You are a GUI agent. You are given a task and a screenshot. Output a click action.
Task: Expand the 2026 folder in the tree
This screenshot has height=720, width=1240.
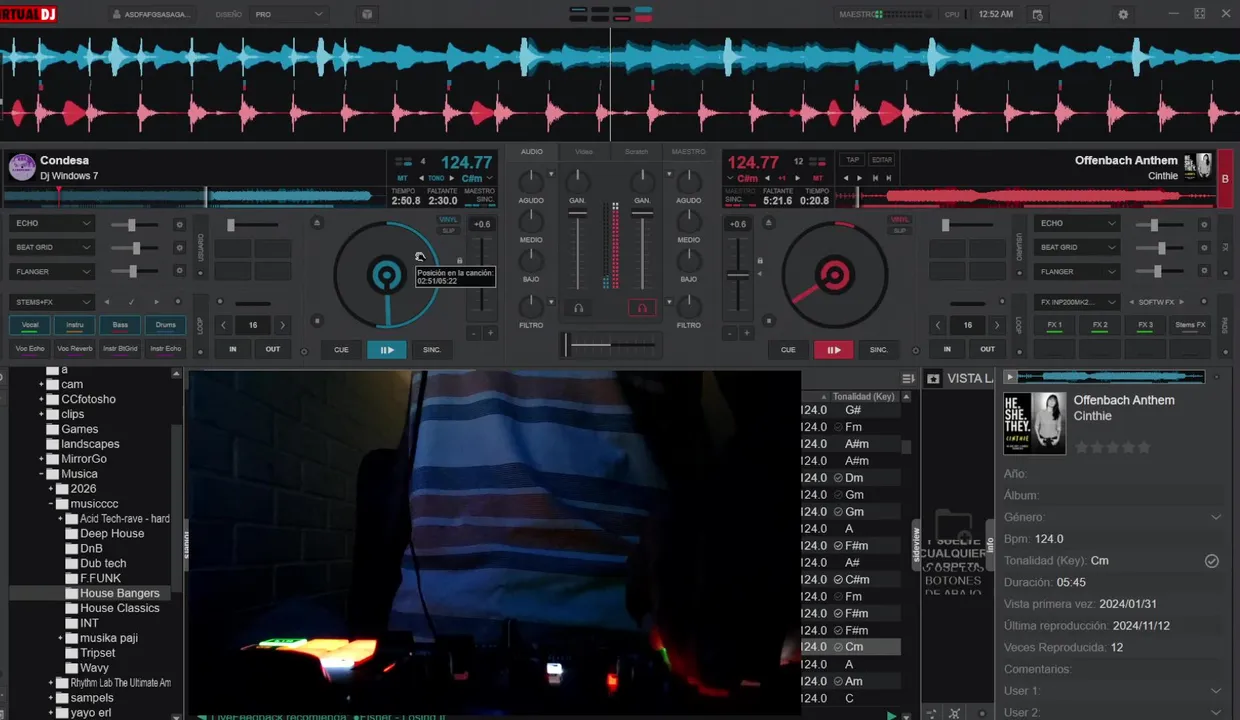pos(51,489)
